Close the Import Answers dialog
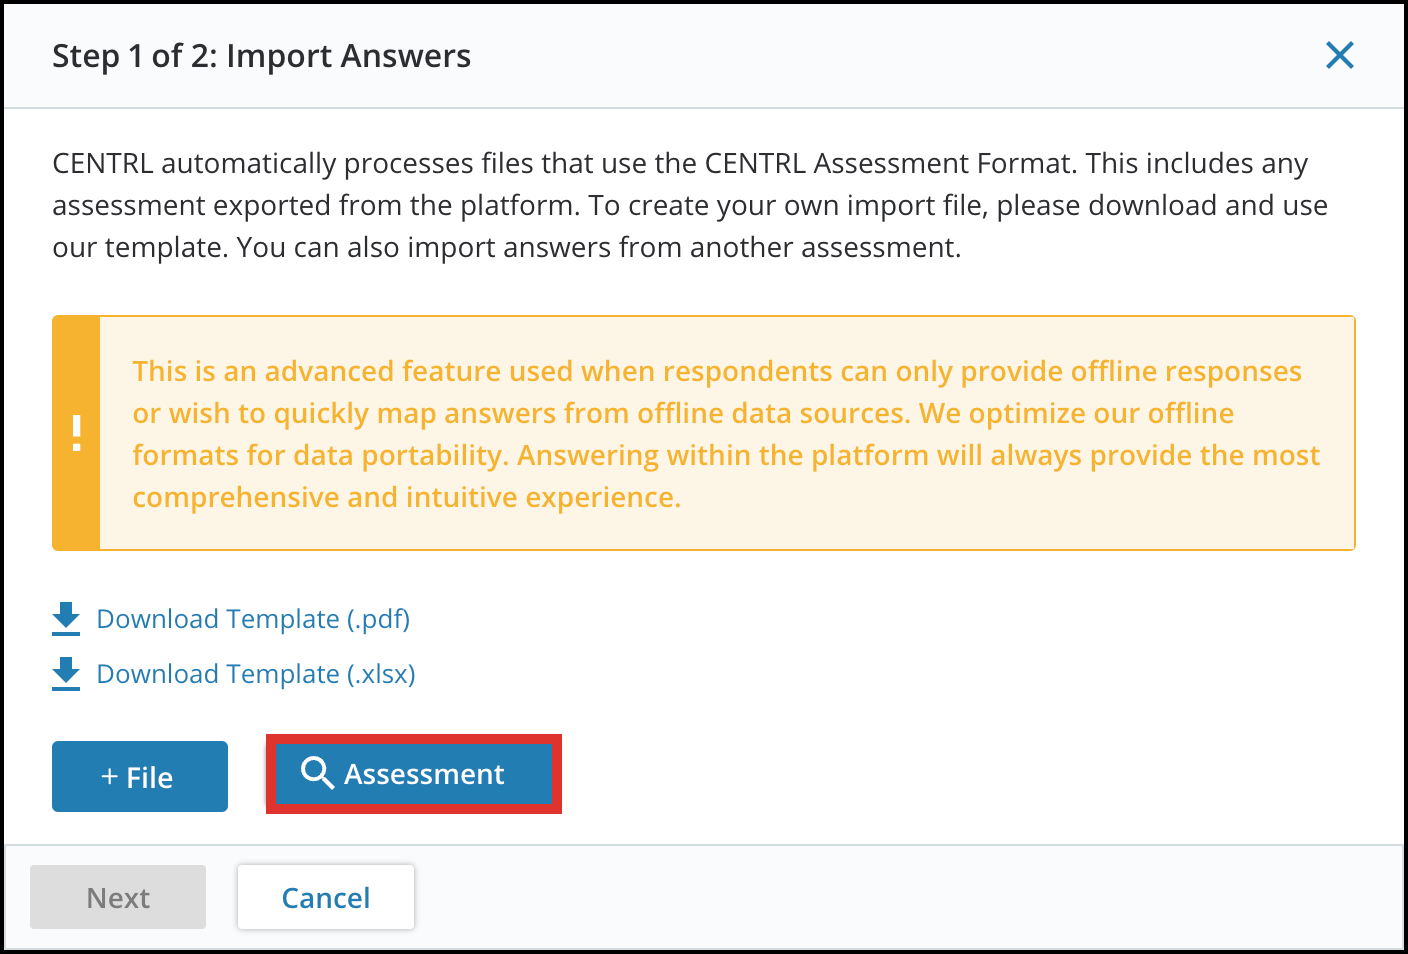Screen dimensions: 1408x954 pyautogui.click(x=1339, y=56)
